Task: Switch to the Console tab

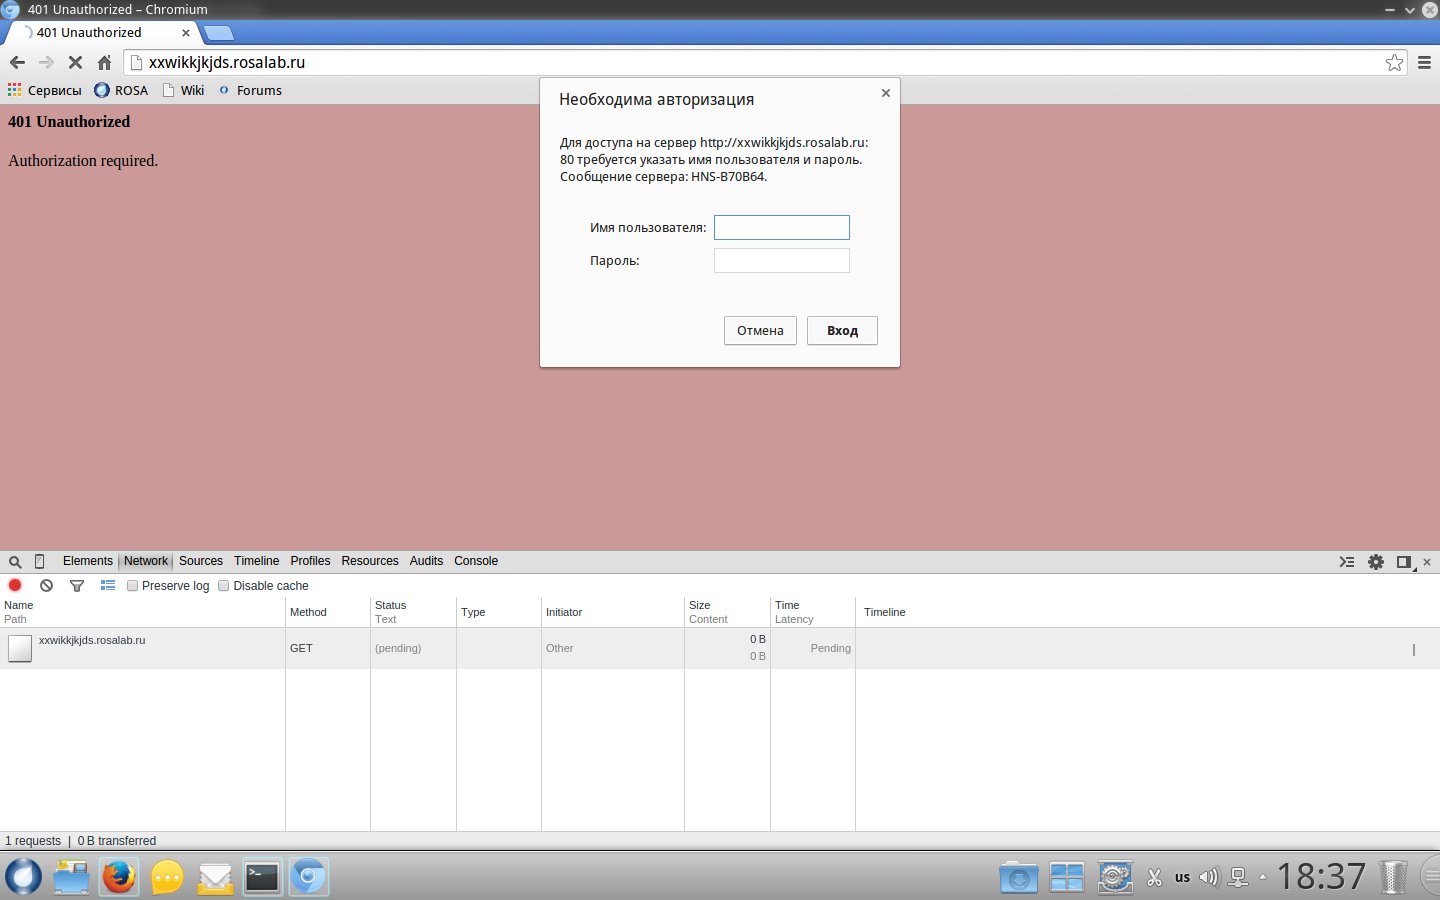Action: 476,561
